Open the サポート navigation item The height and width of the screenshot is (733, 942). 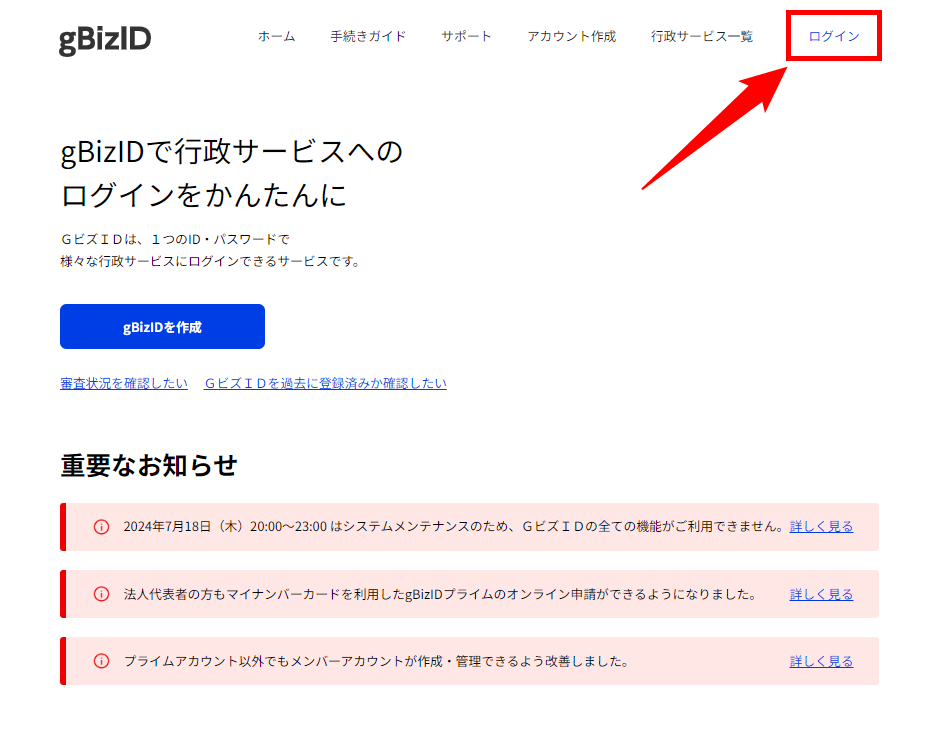pyautogui.click(x=466, y=37)
